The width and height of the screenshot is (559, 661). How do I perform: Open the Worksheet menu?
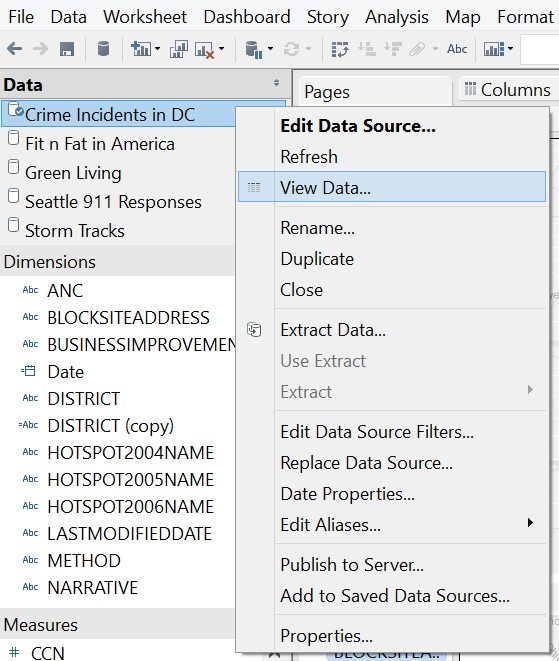click(145, 17)
